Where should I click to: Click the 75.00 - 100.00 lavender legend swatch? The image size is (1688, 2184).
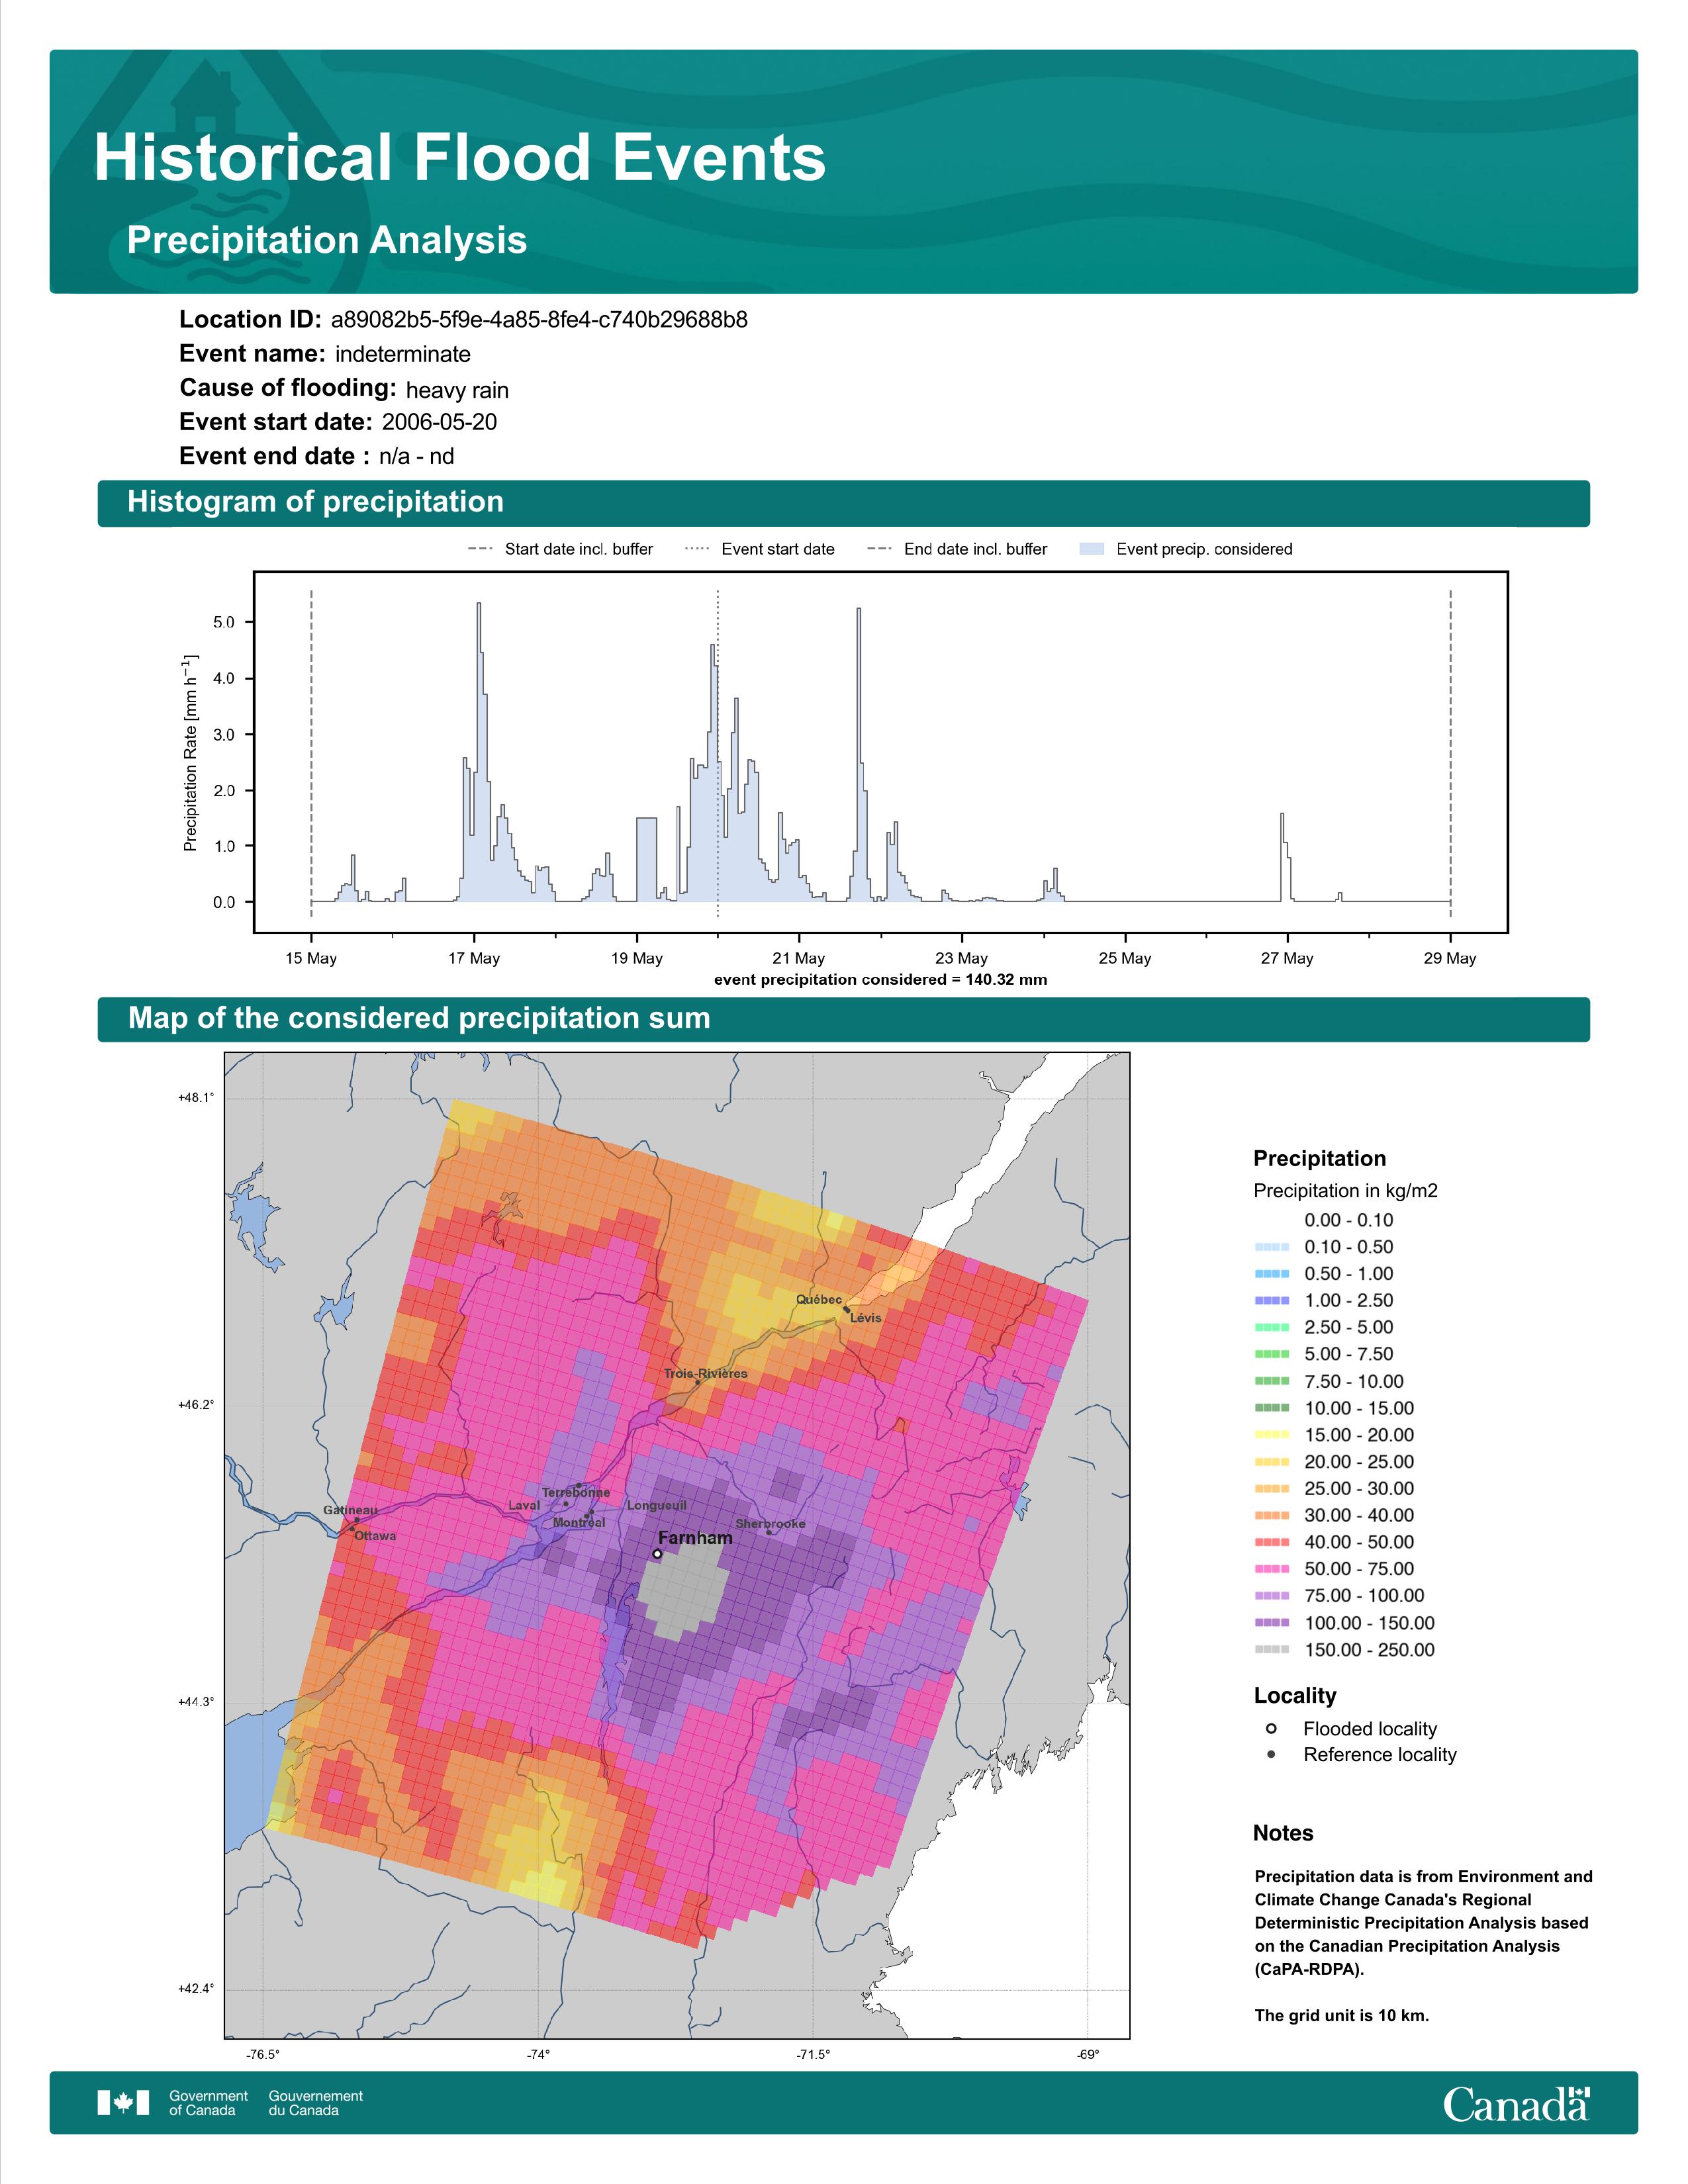point(1272,1595)
